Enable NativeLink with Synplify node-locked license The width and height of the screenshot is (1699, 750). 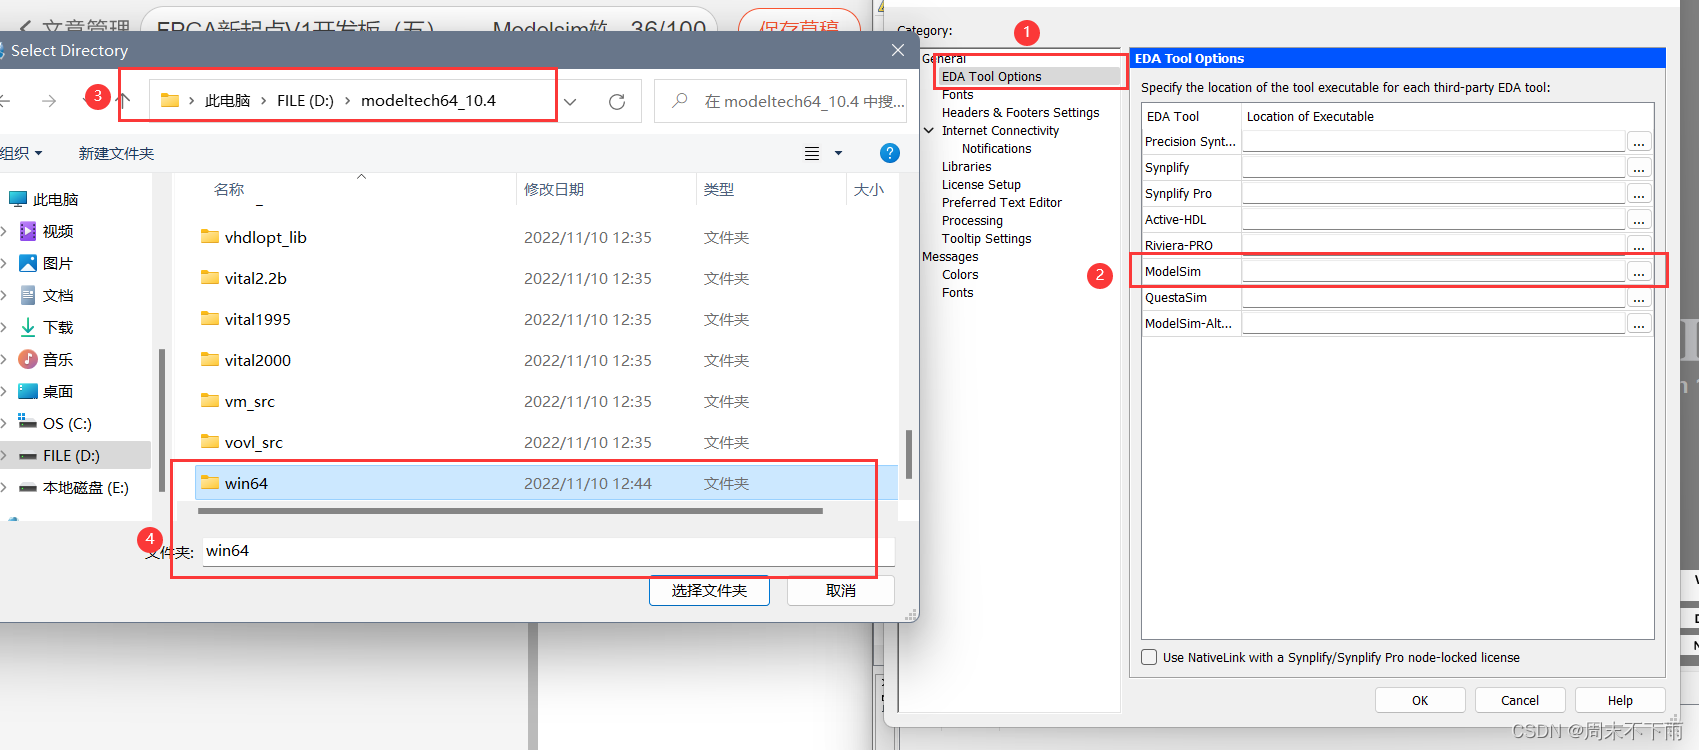(1149, 657)
